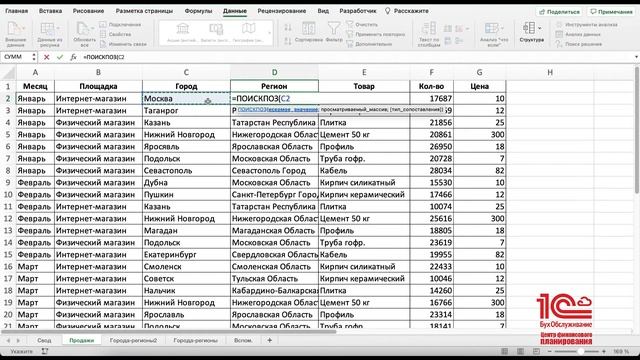Switch to the Свод sheet tab
The image size is (640, 360).
point(44,340)
